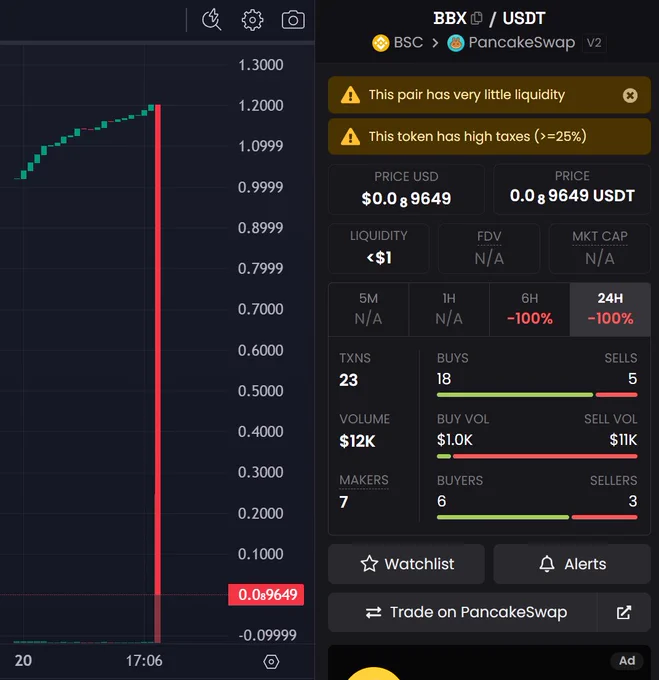Click the TXNS value 23
The height and width of the screenshot is (680, 659).
pos(349,380)
